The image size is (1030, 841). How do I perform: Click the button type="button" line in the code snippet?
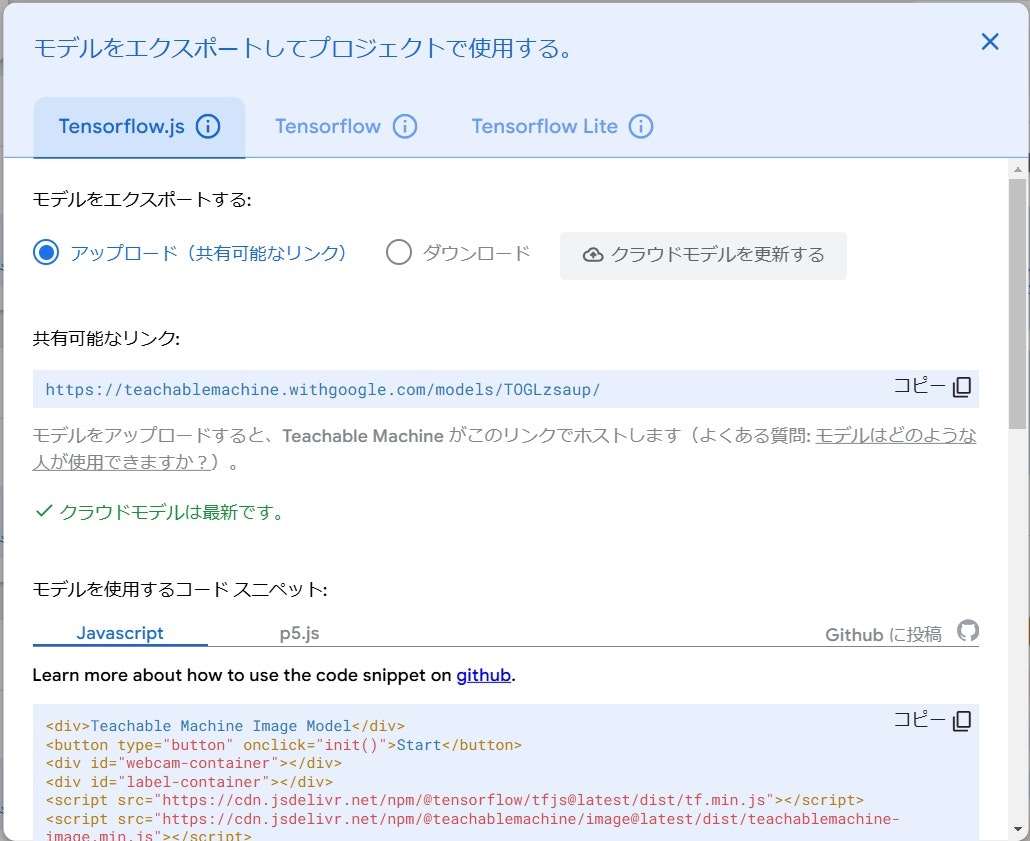(284, 745)
